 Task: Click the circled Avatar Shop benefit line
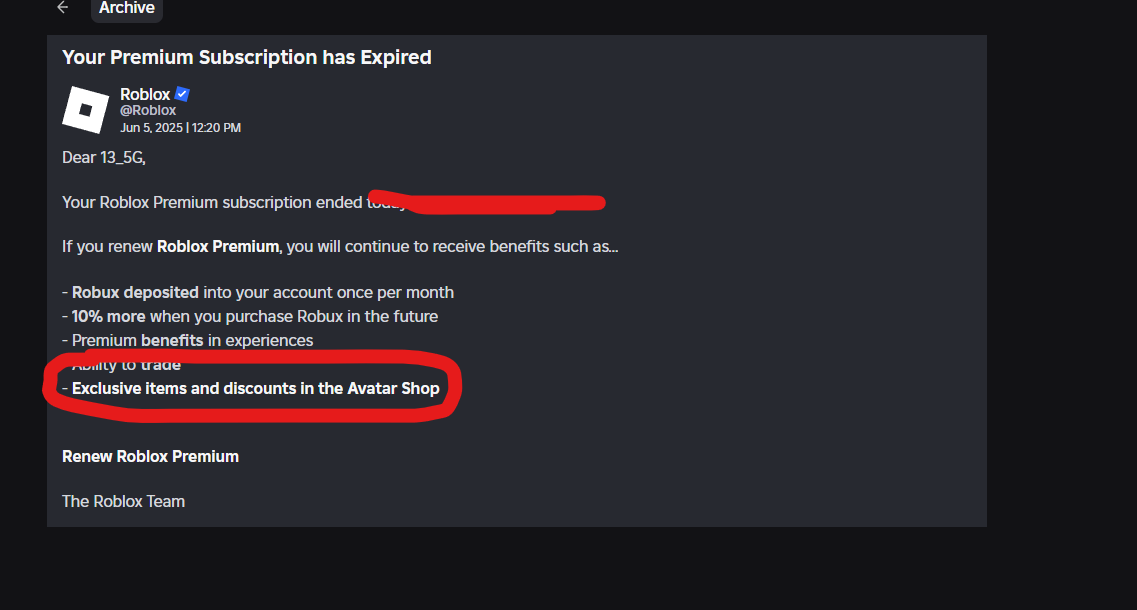[255, 388]
